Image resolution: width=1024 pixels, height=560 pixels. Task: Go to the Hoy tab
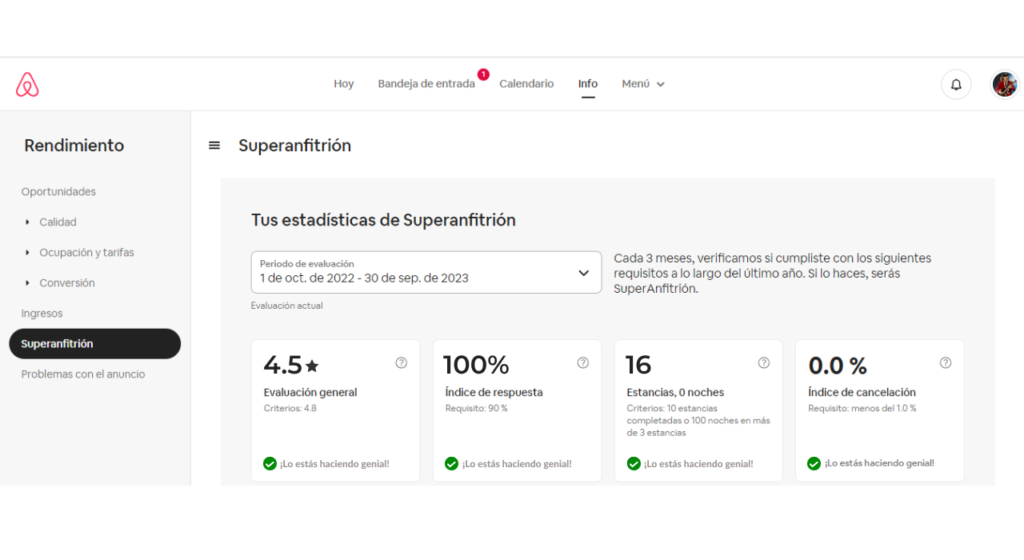(x=343, y=84)
